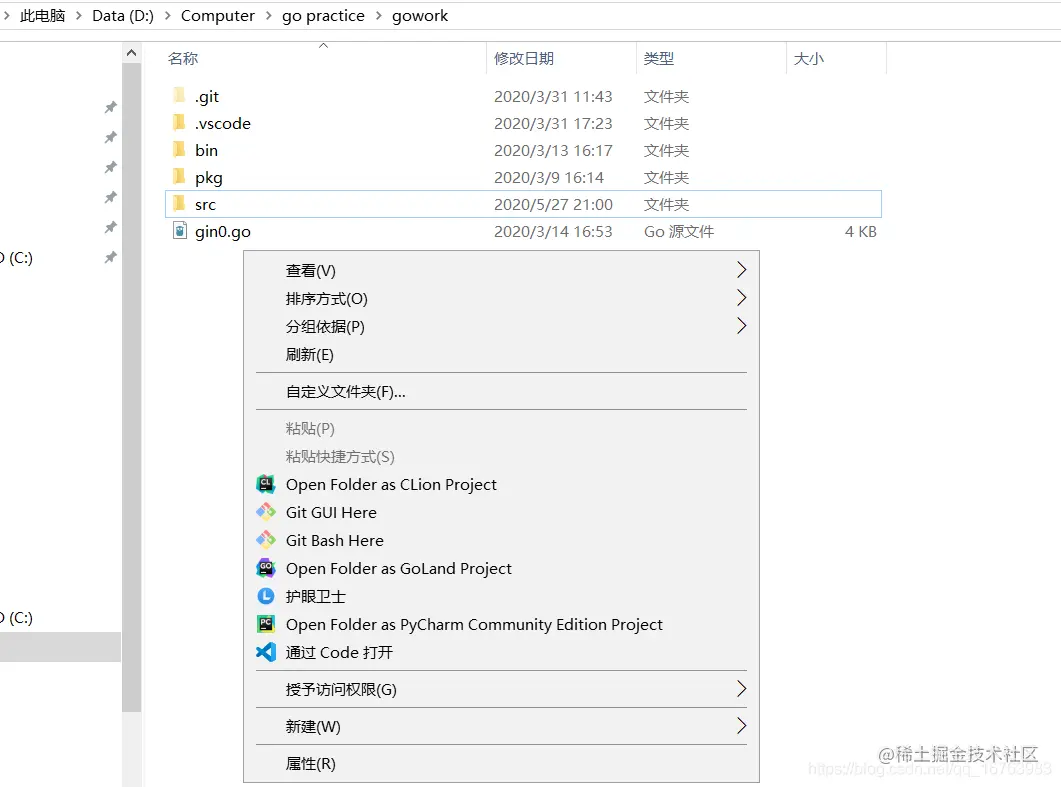Click the Go 源文件 type cell
The height and width of the screenshot is (787, 1061).
(679, 231)
